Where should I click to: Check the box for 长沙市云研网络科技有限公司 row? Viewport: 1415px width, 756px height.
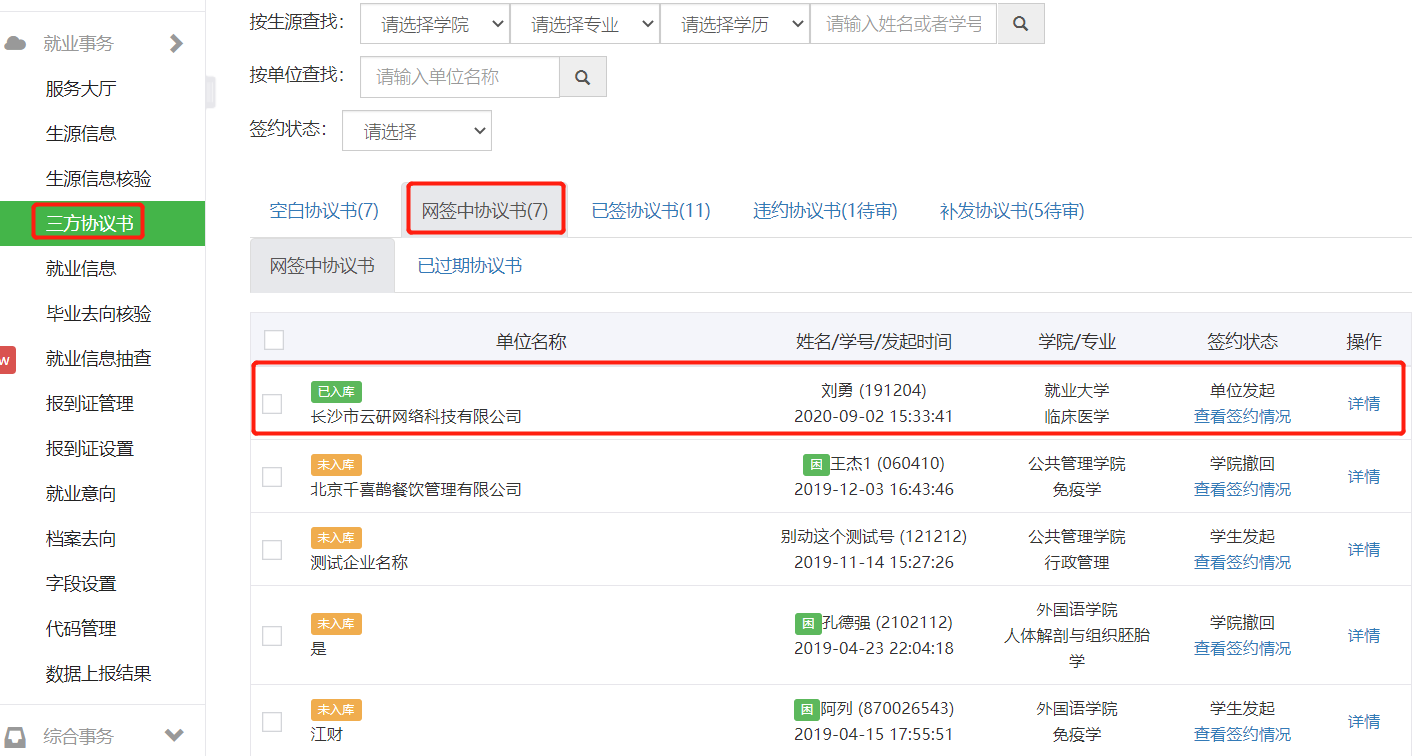pos(272,404)
